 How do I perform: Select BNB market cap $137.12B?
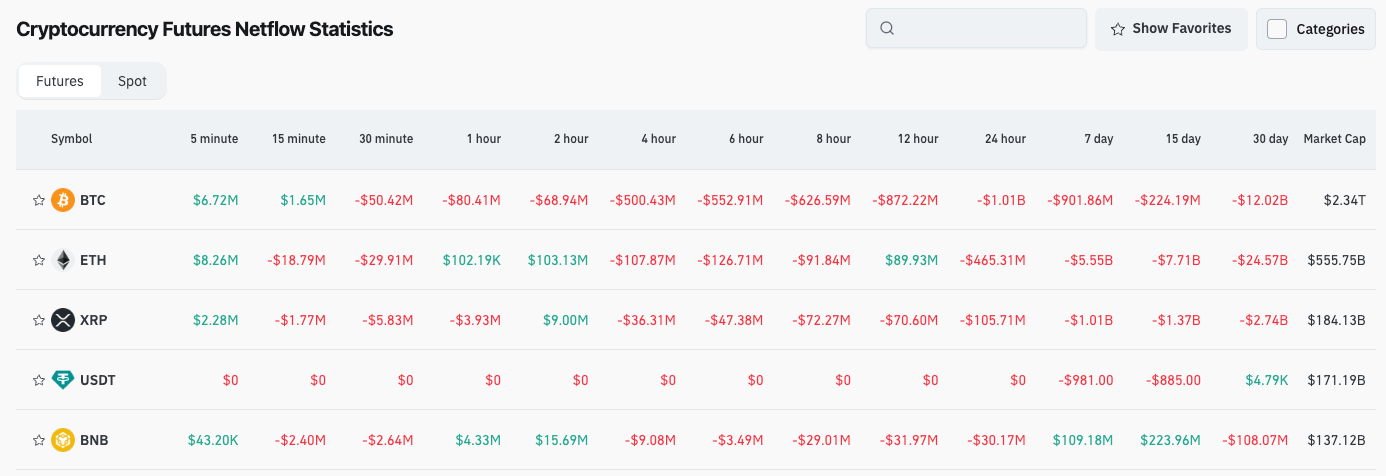1338,440
